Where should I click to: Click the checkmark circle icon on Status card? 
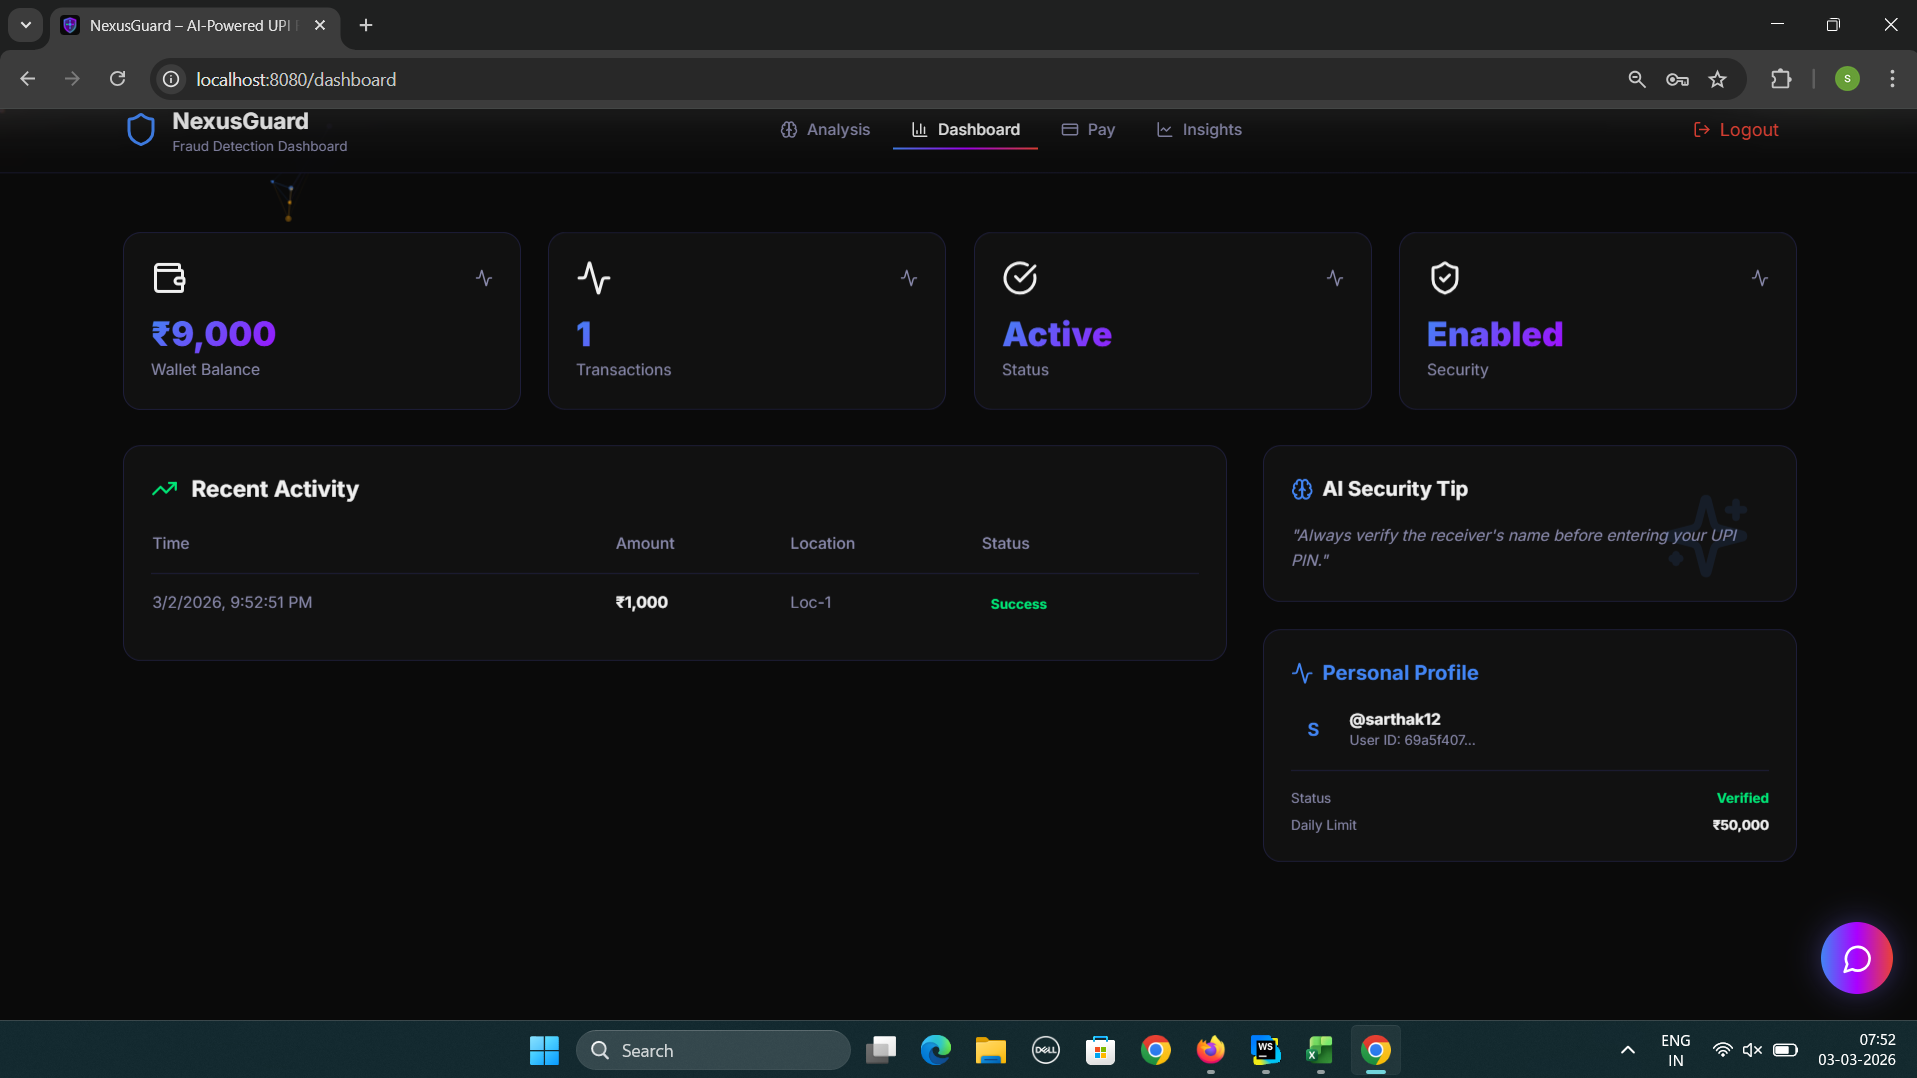click(1020, 277)
